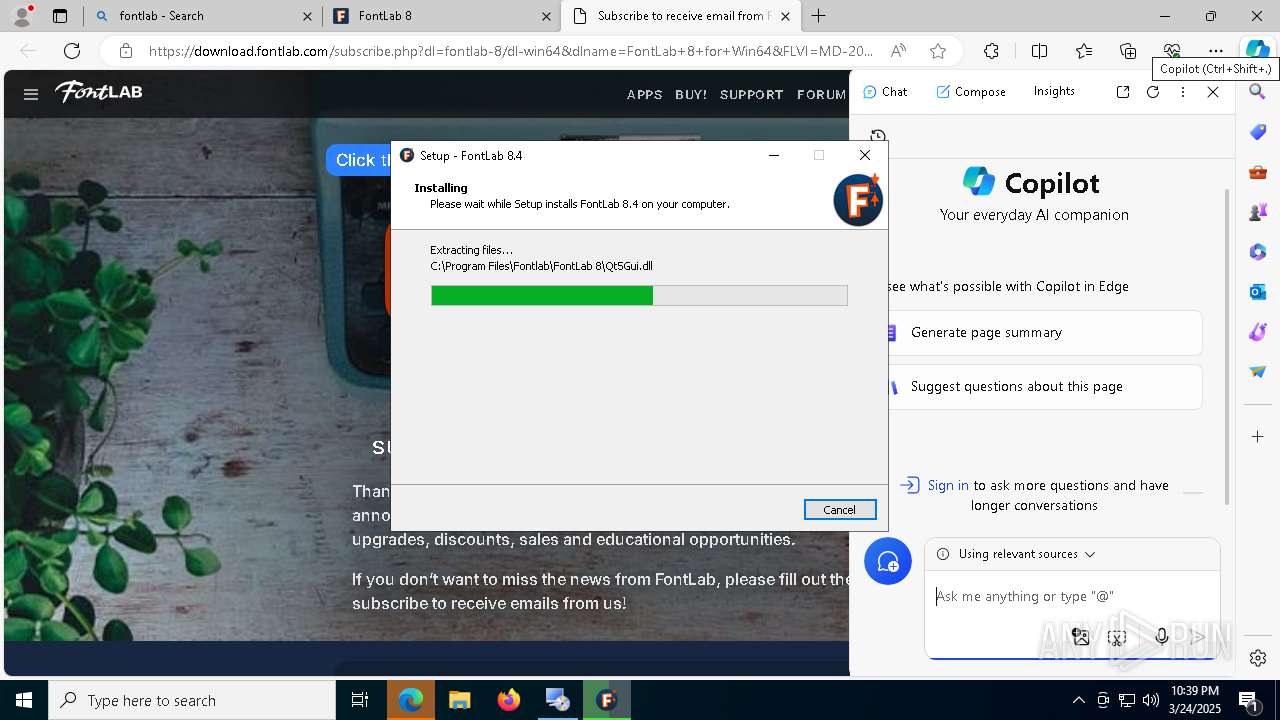Viewport: 1280px width, 720px height.
Task: Refresh the Copilot pane
Action: 1153,92
